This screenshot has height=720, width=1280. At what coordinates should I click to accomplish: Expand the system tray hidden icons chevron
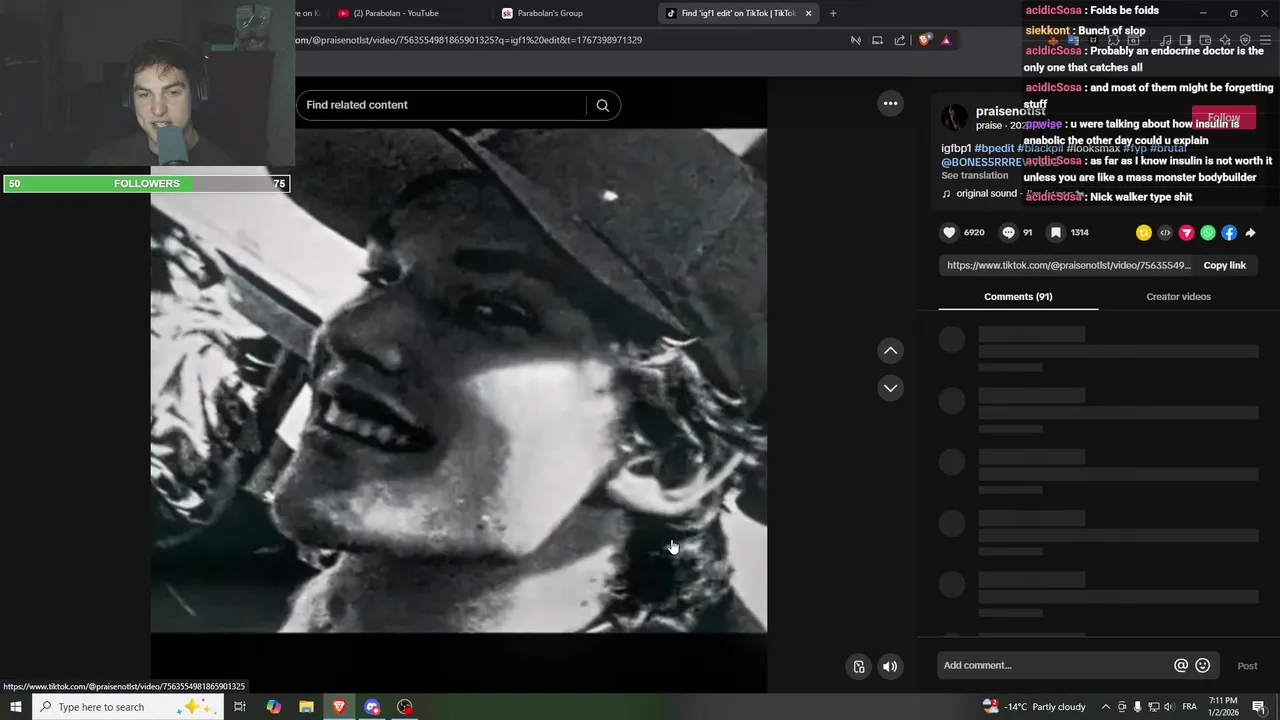point(1105,707)
